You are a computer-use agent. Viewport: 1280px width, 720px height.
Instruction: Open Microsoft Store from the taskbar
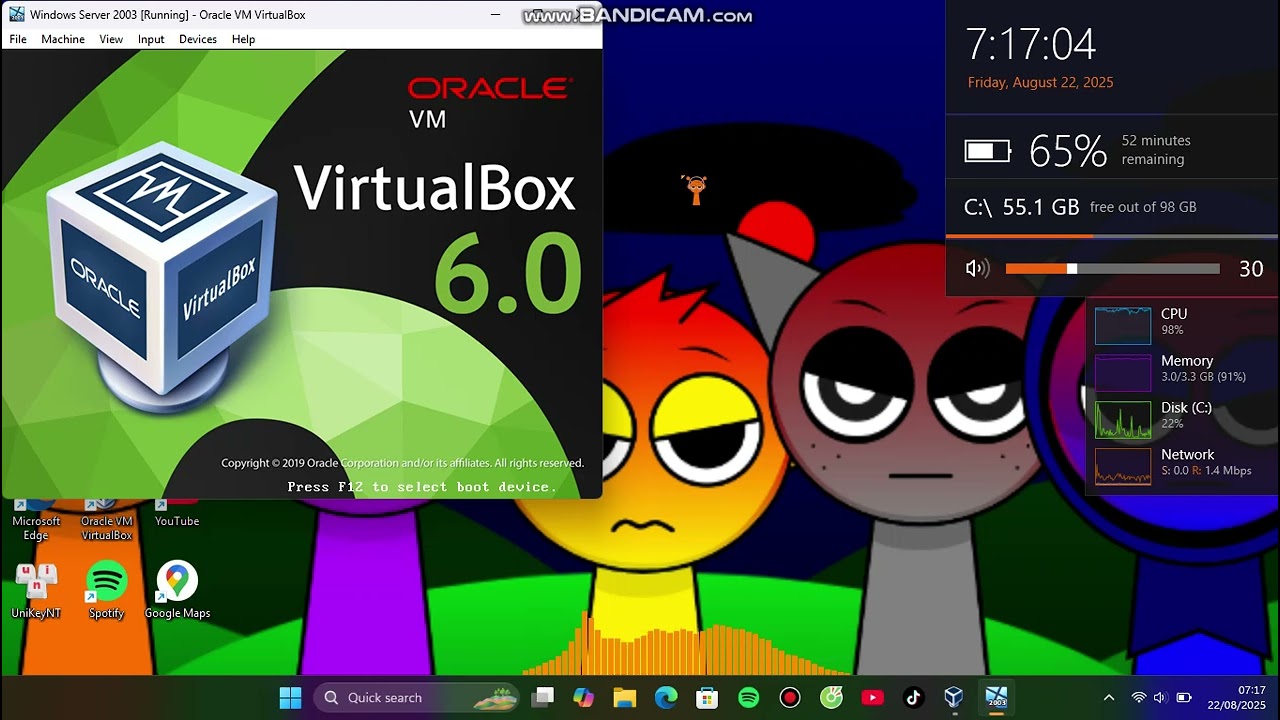click(x=707, y=698)
